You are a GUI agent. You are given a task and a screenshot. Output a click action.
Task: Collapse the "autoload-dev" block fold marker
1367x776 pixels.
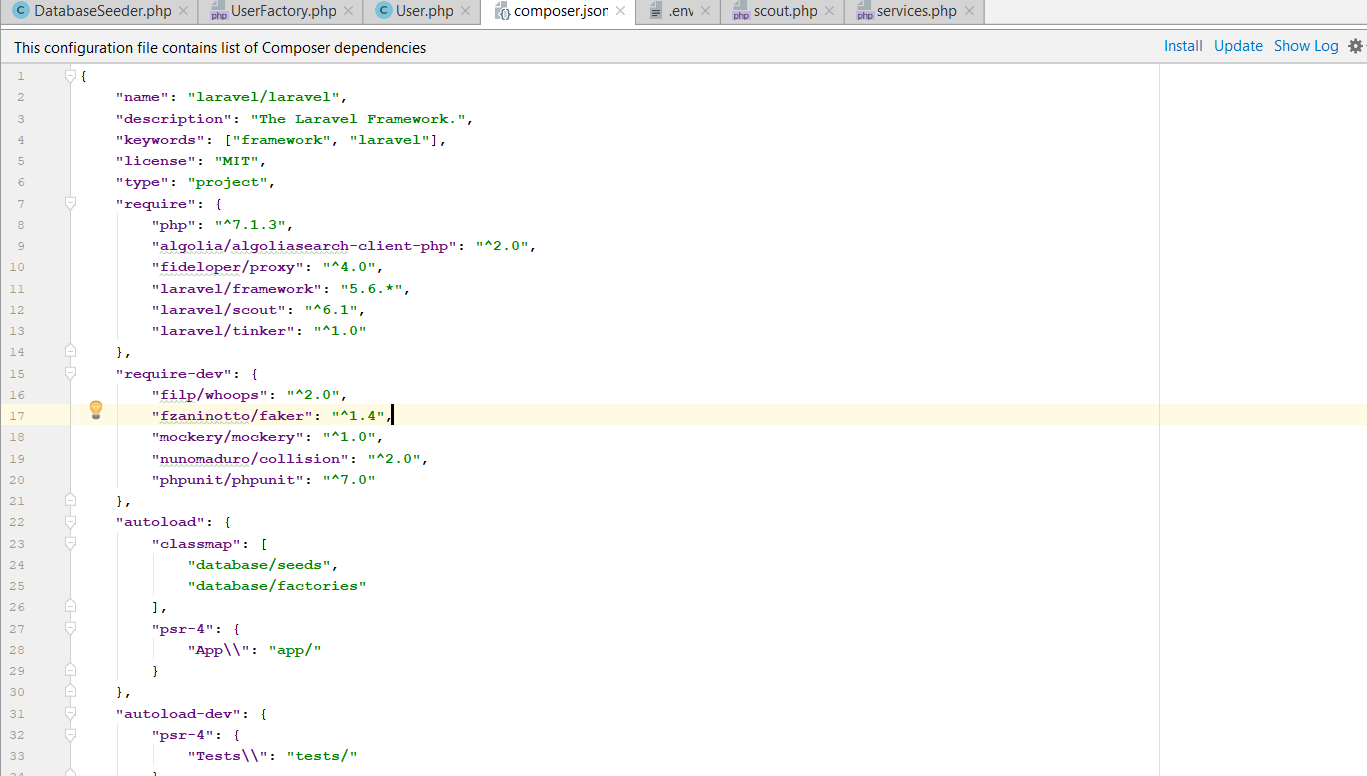[70, 714]
